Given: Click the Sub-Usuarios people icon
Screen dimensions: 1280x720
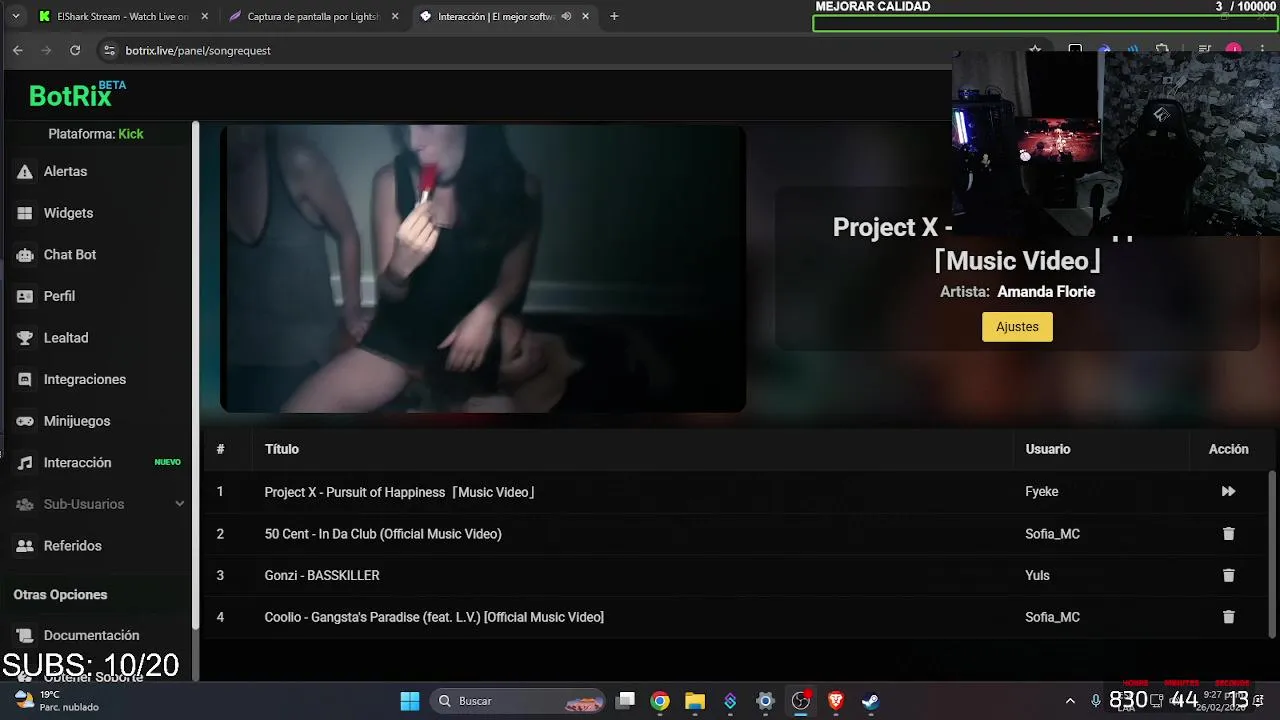Looking at the screenshot, I should click(x=25, y=505).
